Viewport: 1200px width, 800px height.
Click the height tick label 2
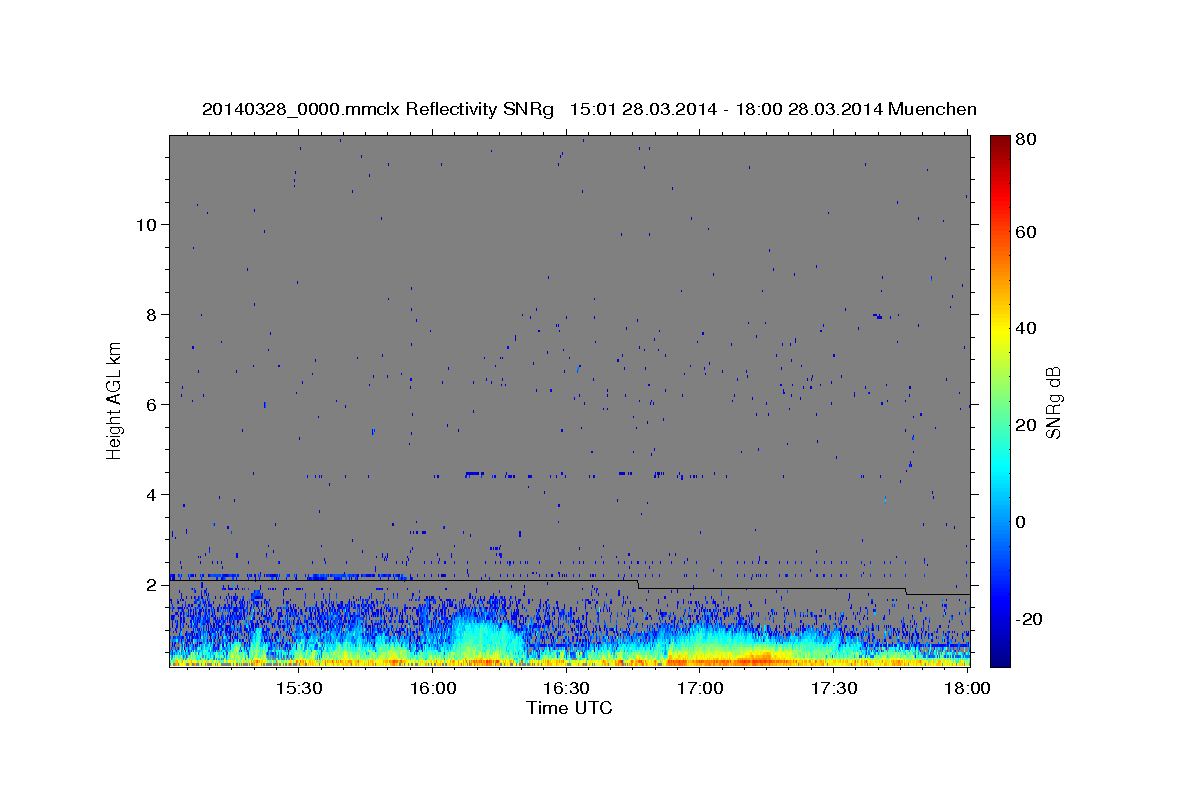click(x=152, y=585)
